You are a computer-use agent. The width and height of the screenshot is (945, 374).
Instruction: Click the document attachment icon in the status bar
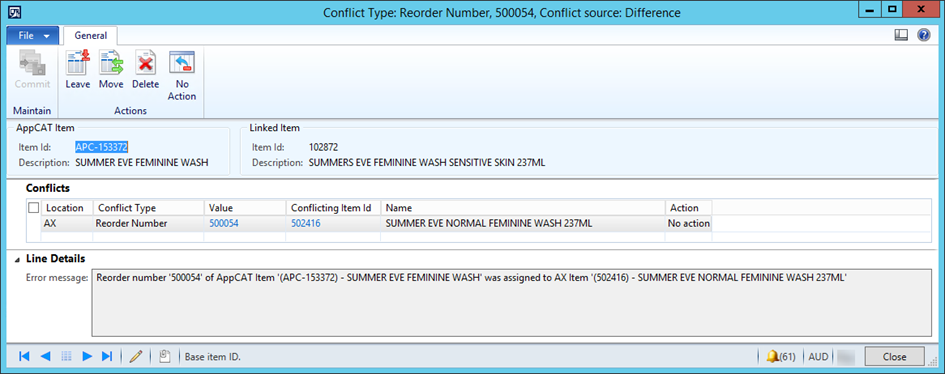[x=165, y=357]
